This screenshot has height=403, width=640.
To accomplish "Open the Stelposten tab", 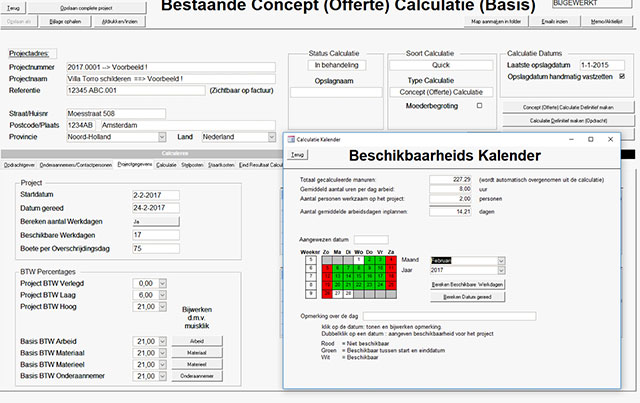I will point(192,163).
